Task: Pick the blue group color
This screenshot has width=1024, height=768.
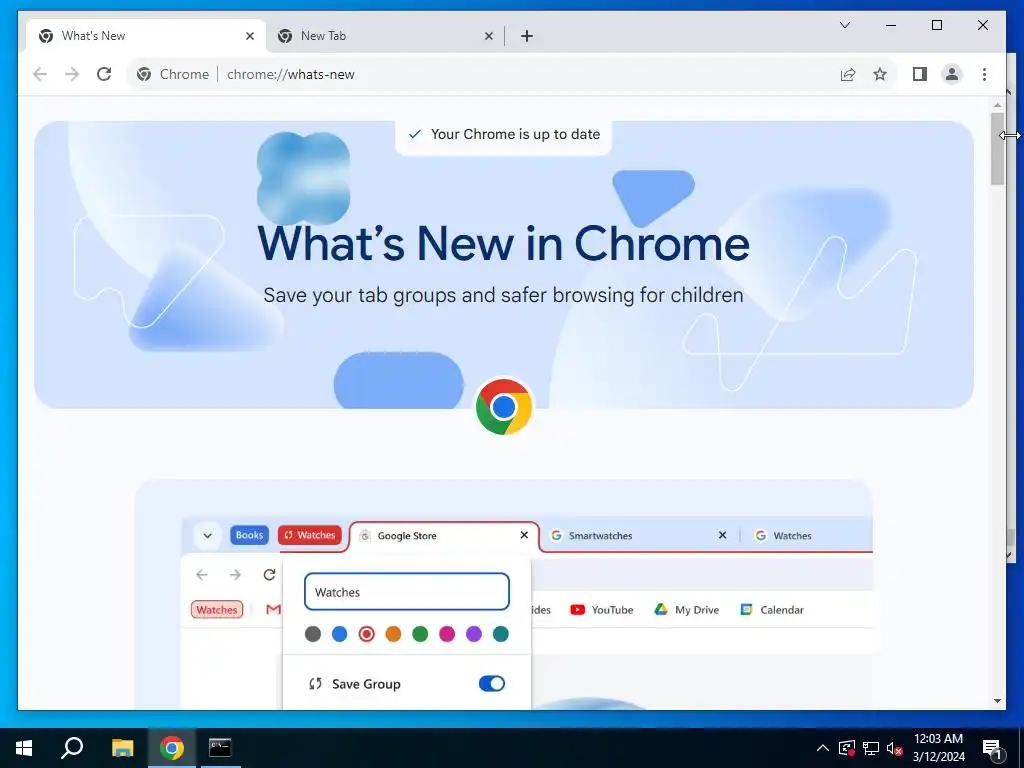Action: pos(340,633)
